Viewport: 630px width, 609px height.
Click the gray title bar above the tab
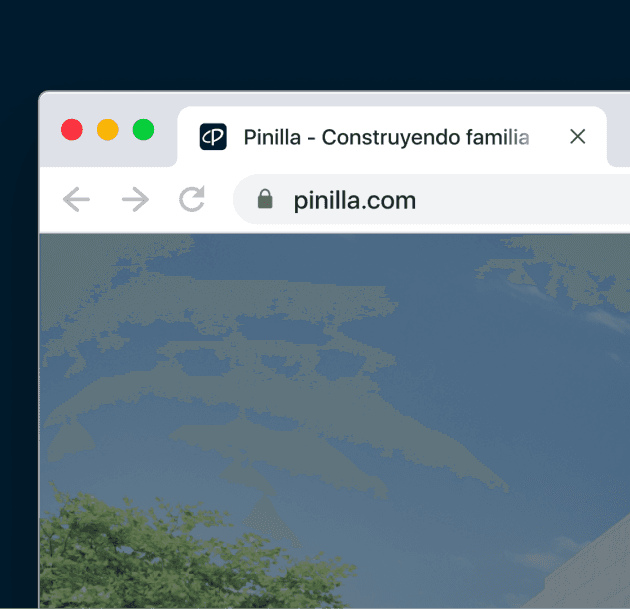click(x=333, y=99)
